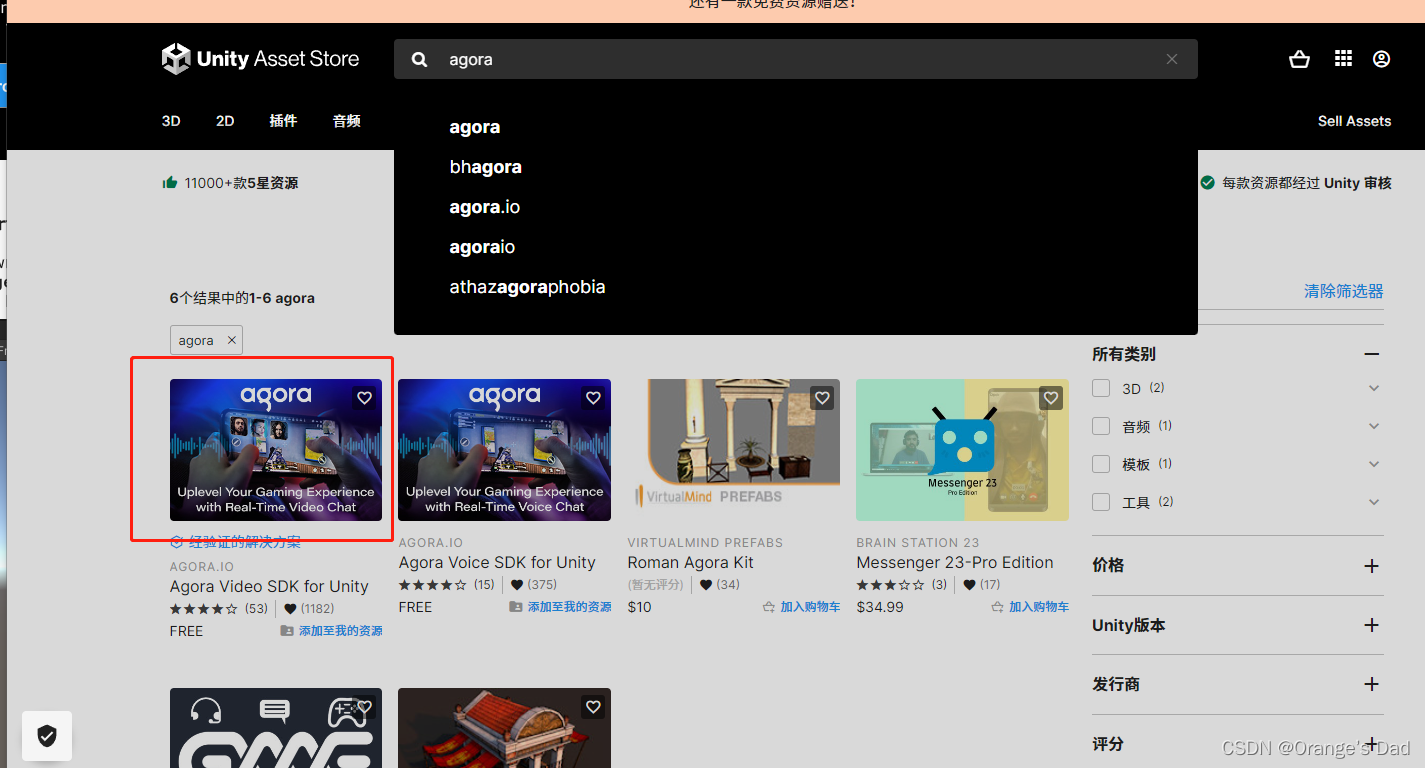Click Agora Video SDK add-to-assets icon
The image size is (1425, 768).
click(287, 631)
